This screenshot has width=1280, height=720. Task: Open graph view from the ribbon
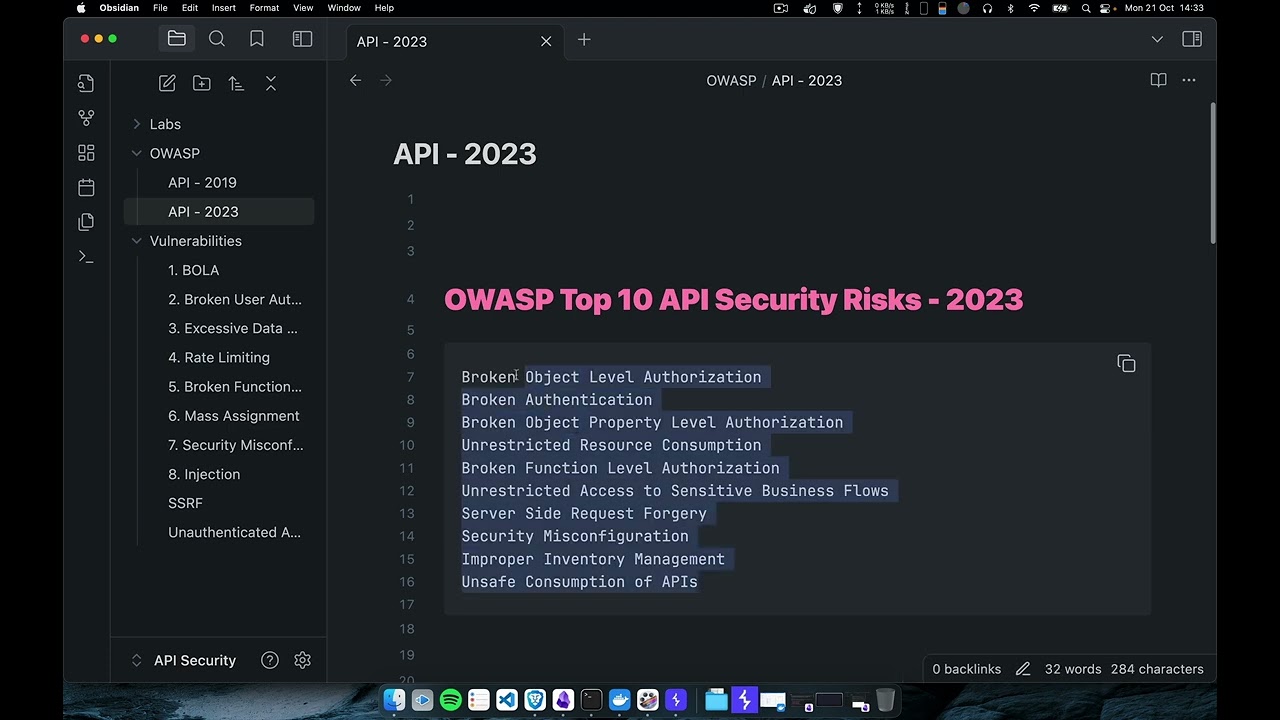86,118
